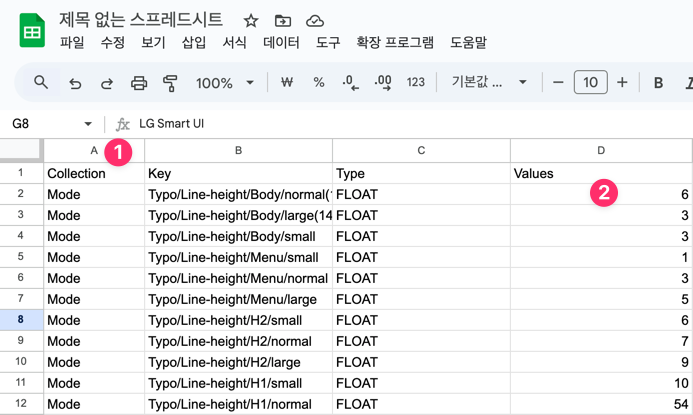Toggle bold formatting
Viewport: 693px width, 415px height.
658,83
